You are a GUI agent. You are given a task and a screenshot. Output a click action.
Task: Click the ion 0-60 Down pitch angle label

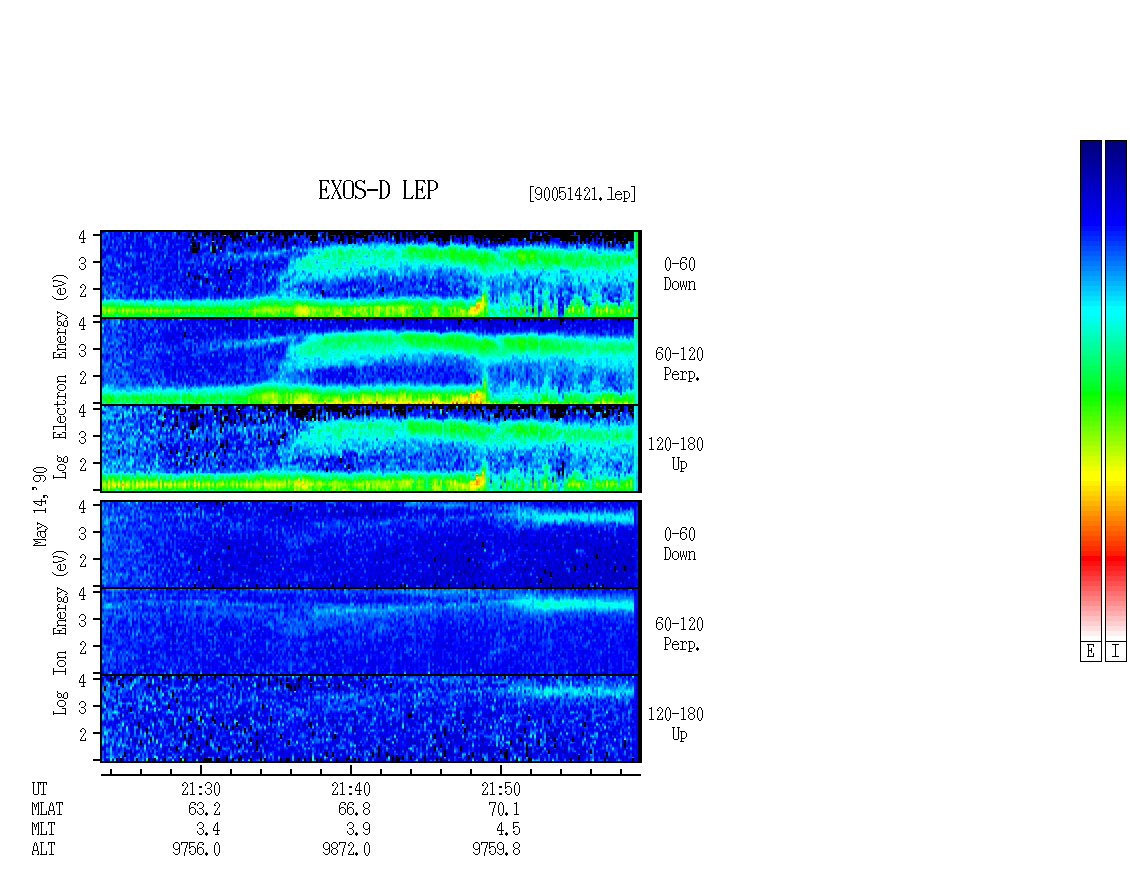coord(680,544)
